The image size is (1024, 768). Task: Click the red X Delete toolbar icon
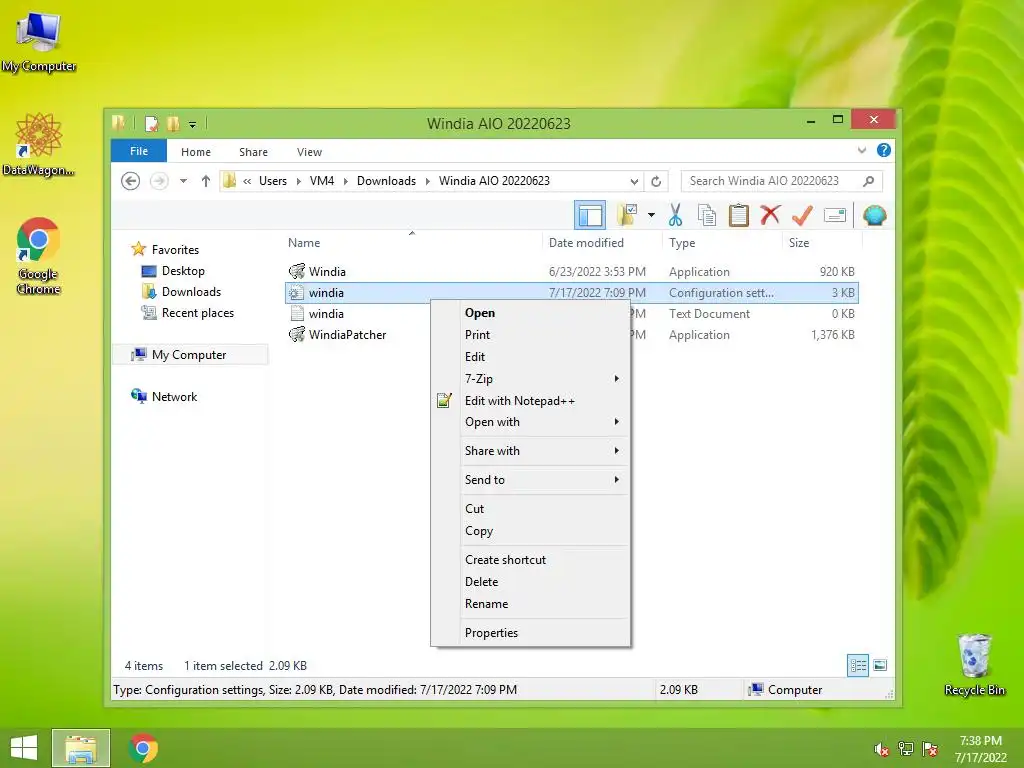[770, 214]
